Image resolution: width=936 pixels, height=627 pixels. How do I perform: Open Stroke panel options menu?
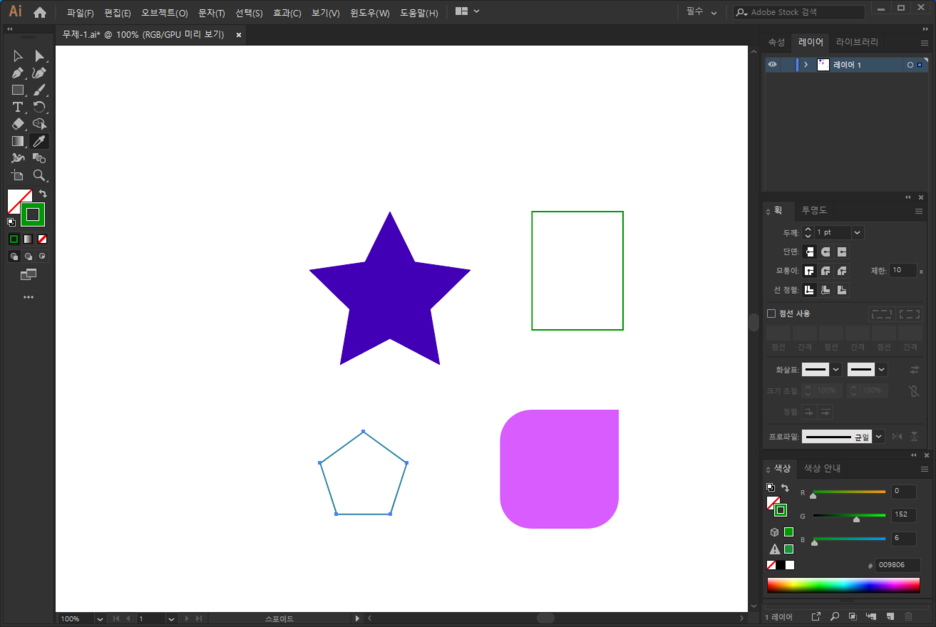[x=919, y=211]
